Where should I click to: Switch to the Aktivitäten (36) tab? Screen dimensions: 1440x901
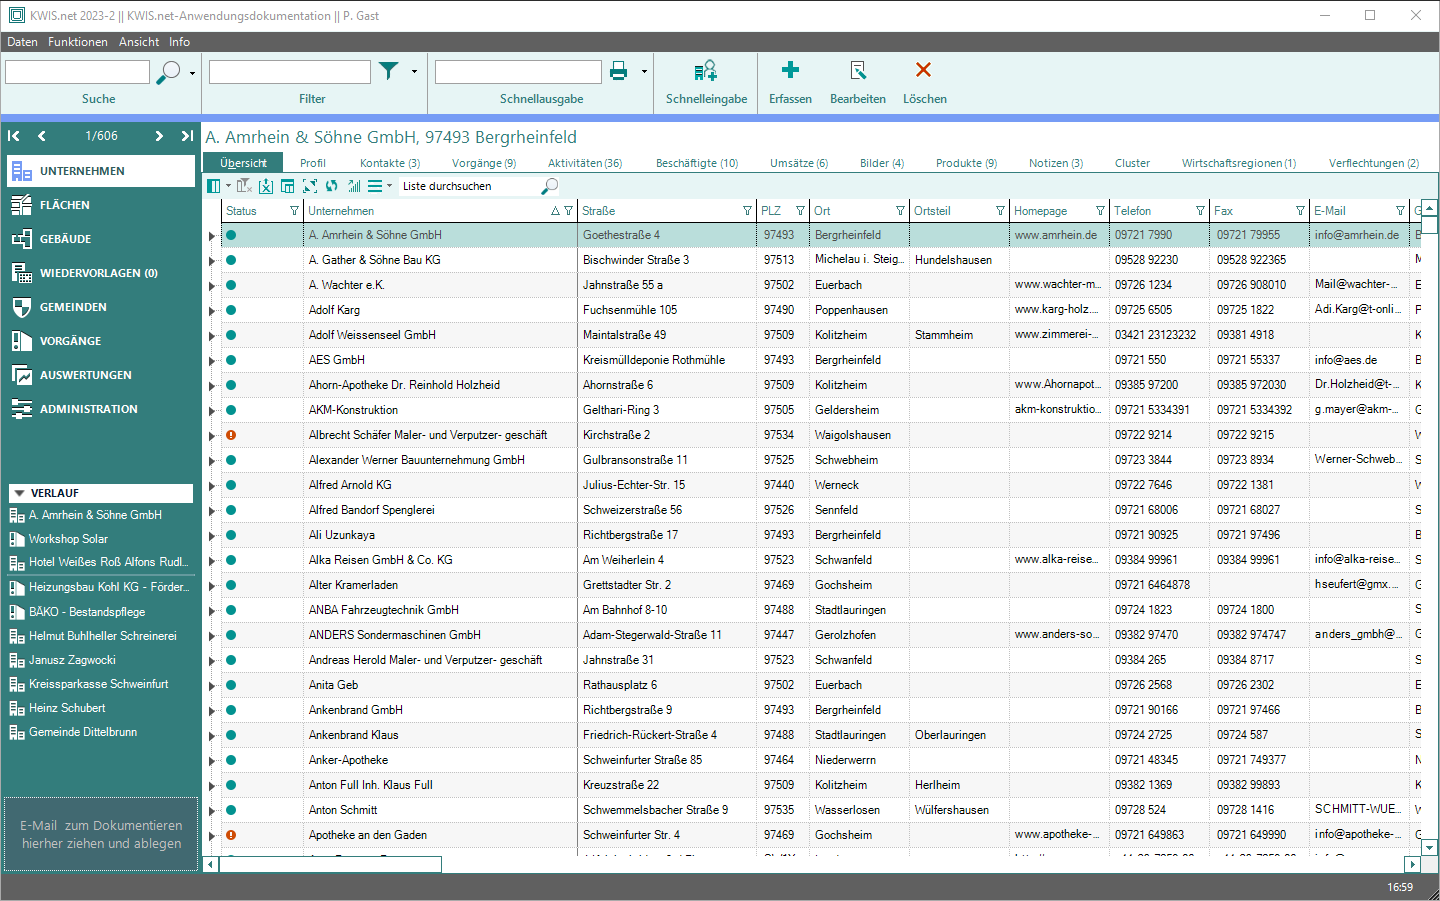point(585,163)
